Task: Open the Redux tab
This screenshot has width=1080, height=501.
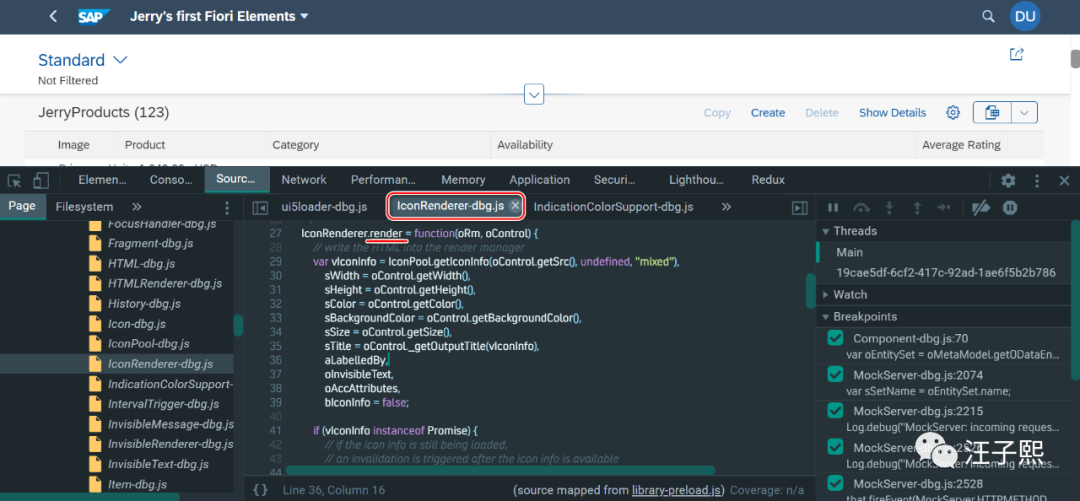Action: (768, 180)
